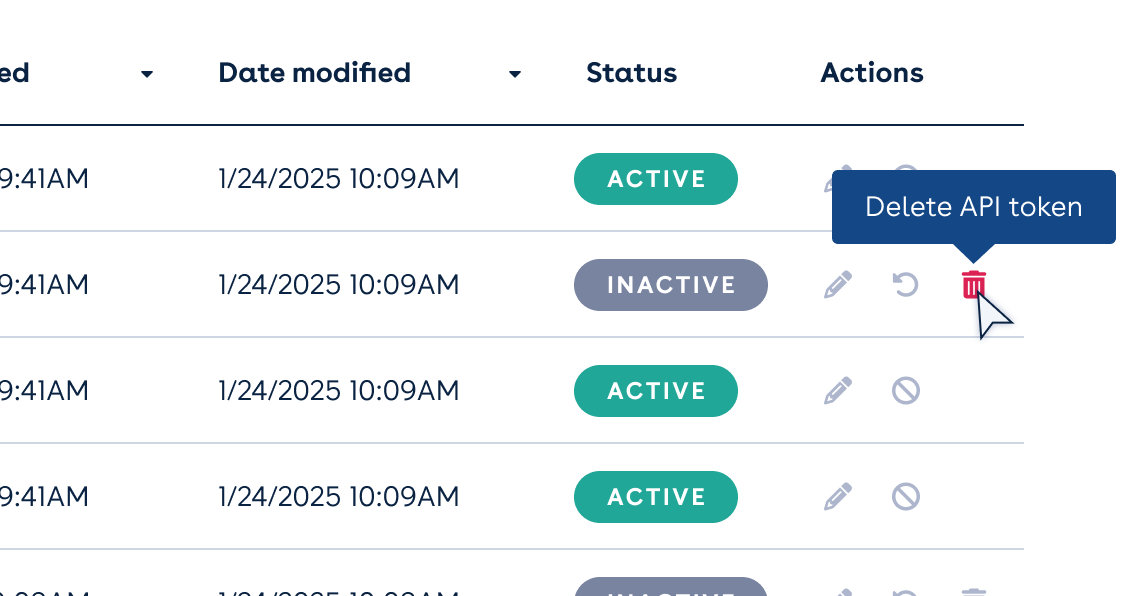
Task: Edit the bottom inactive token with its pencil icon
Action: click(x=838, y=590)
